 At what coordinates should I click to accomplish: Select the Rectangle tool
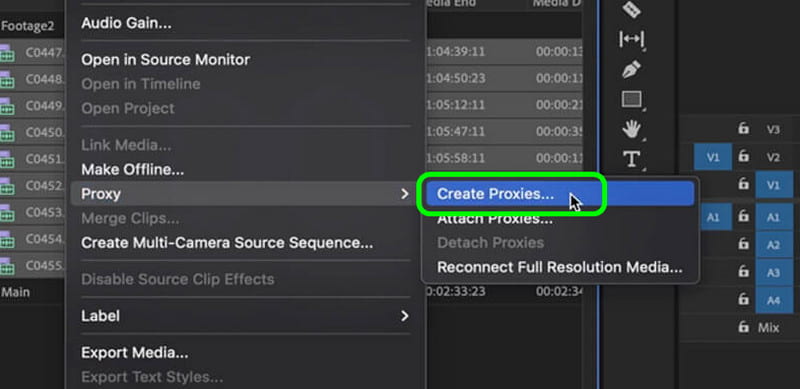click(x=632, y=99)
